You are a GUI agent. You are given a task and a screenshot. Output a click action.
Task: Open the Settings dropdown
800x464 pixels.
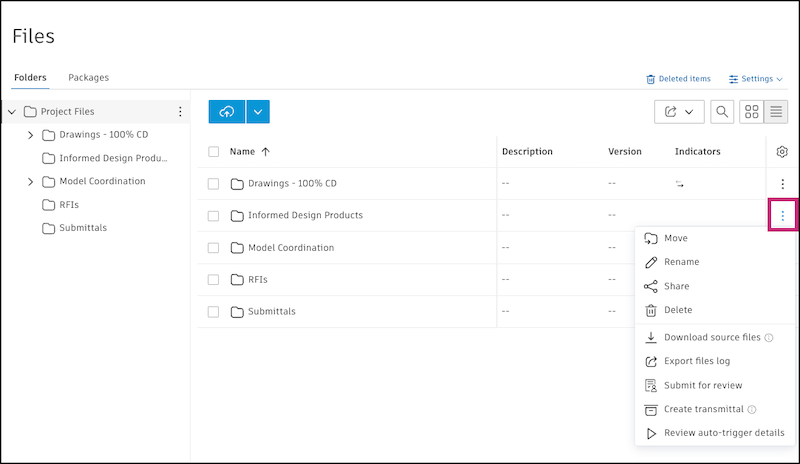point(756,79)
